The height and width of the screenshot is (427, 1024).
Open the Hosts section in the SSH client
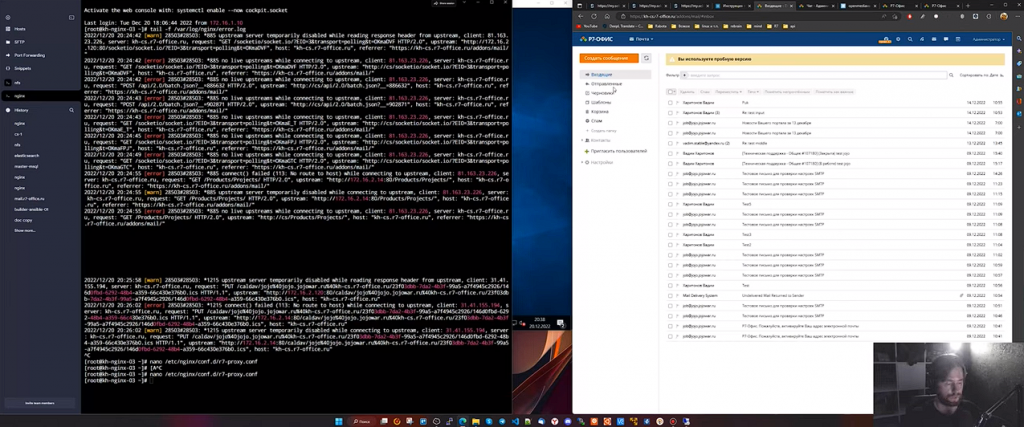20,29
